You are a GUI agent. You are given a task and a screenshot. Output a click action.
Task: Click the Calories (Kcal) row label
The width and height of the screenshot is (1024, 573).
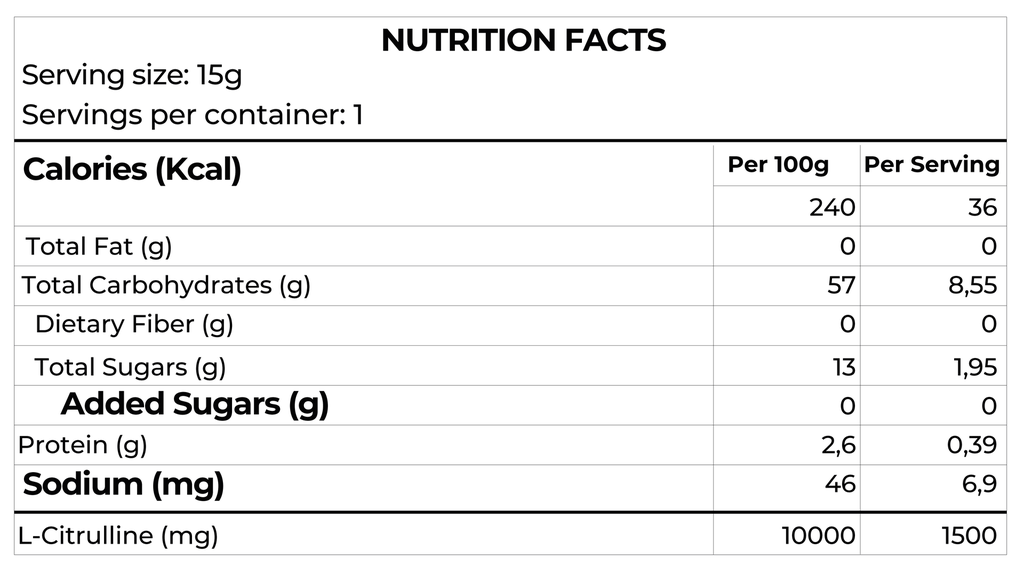(x=132, y=169)
